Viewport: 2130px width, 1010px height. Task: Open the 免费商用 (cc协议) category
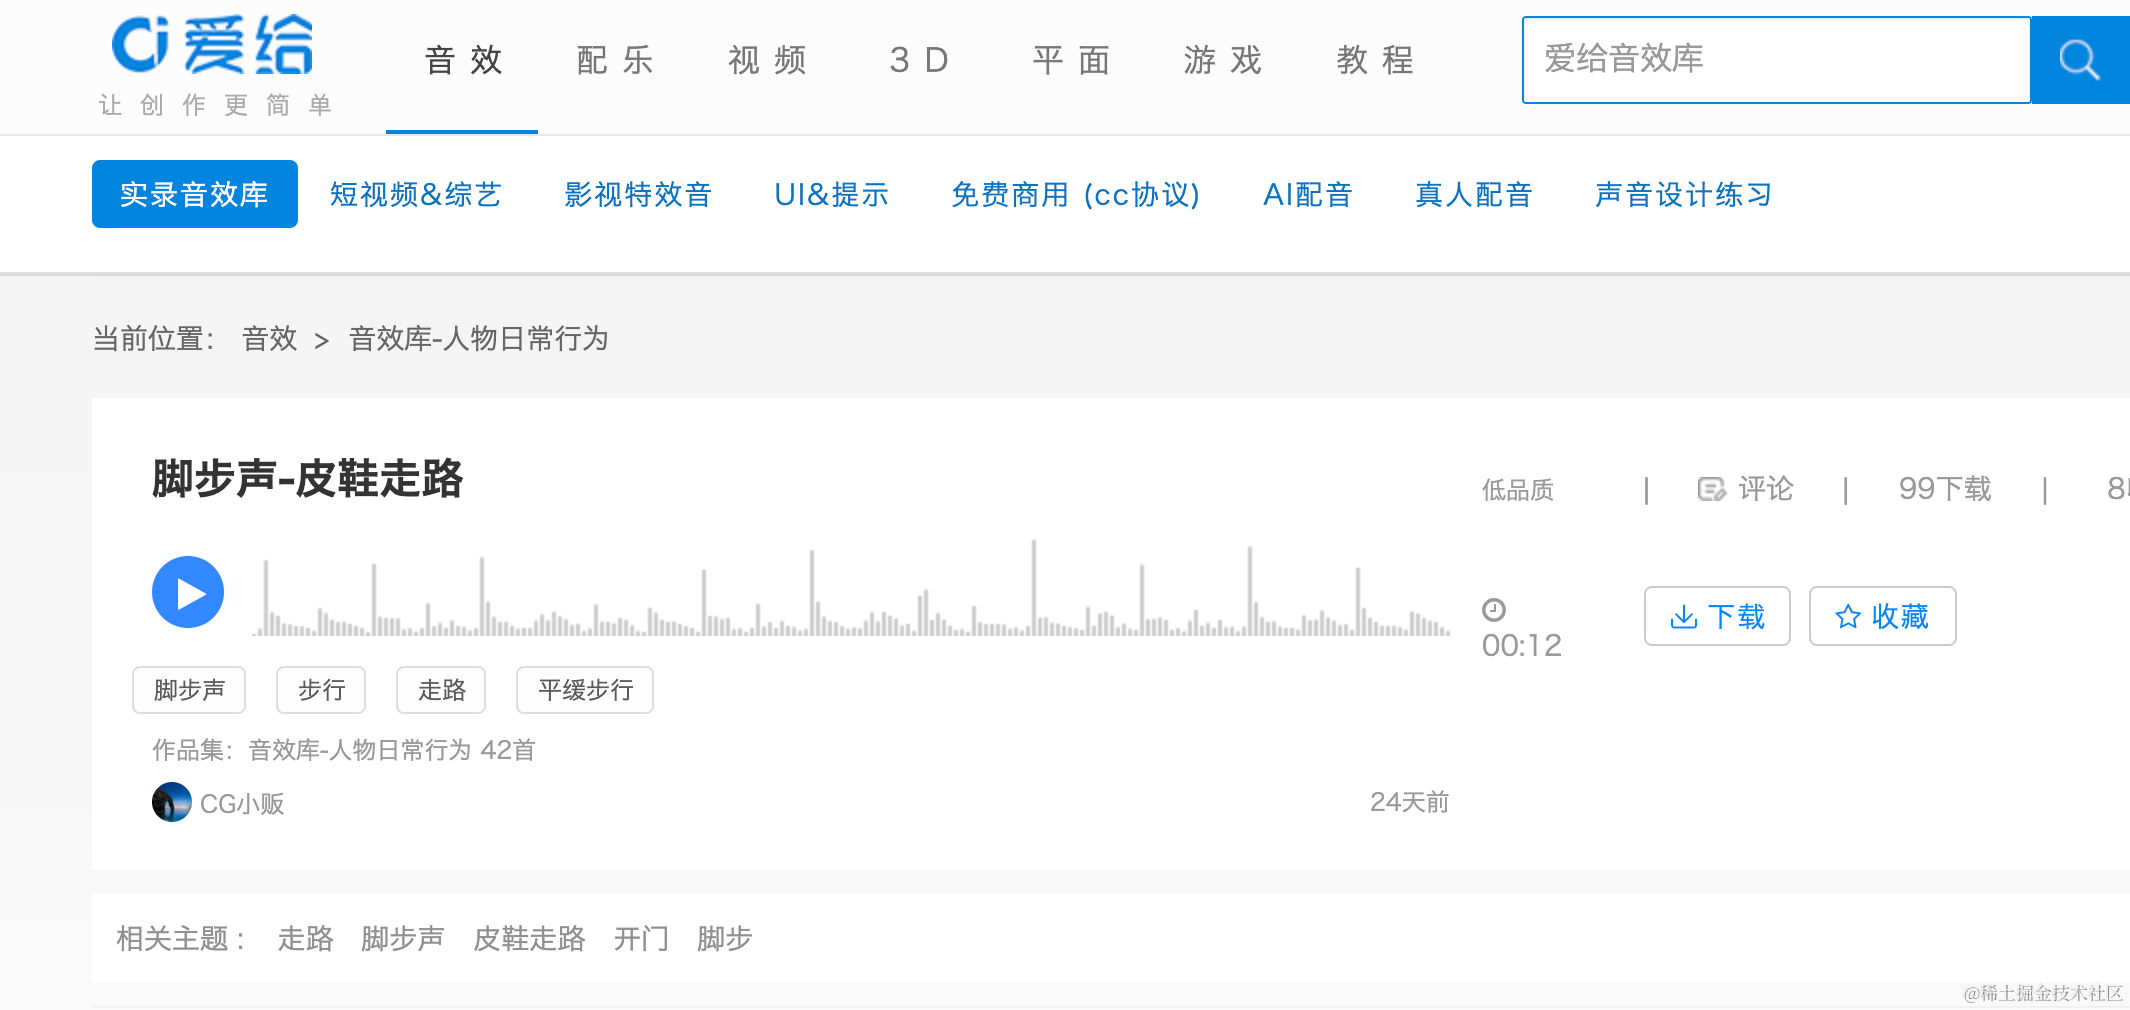pyautogui.click(x=1076, y=194)
